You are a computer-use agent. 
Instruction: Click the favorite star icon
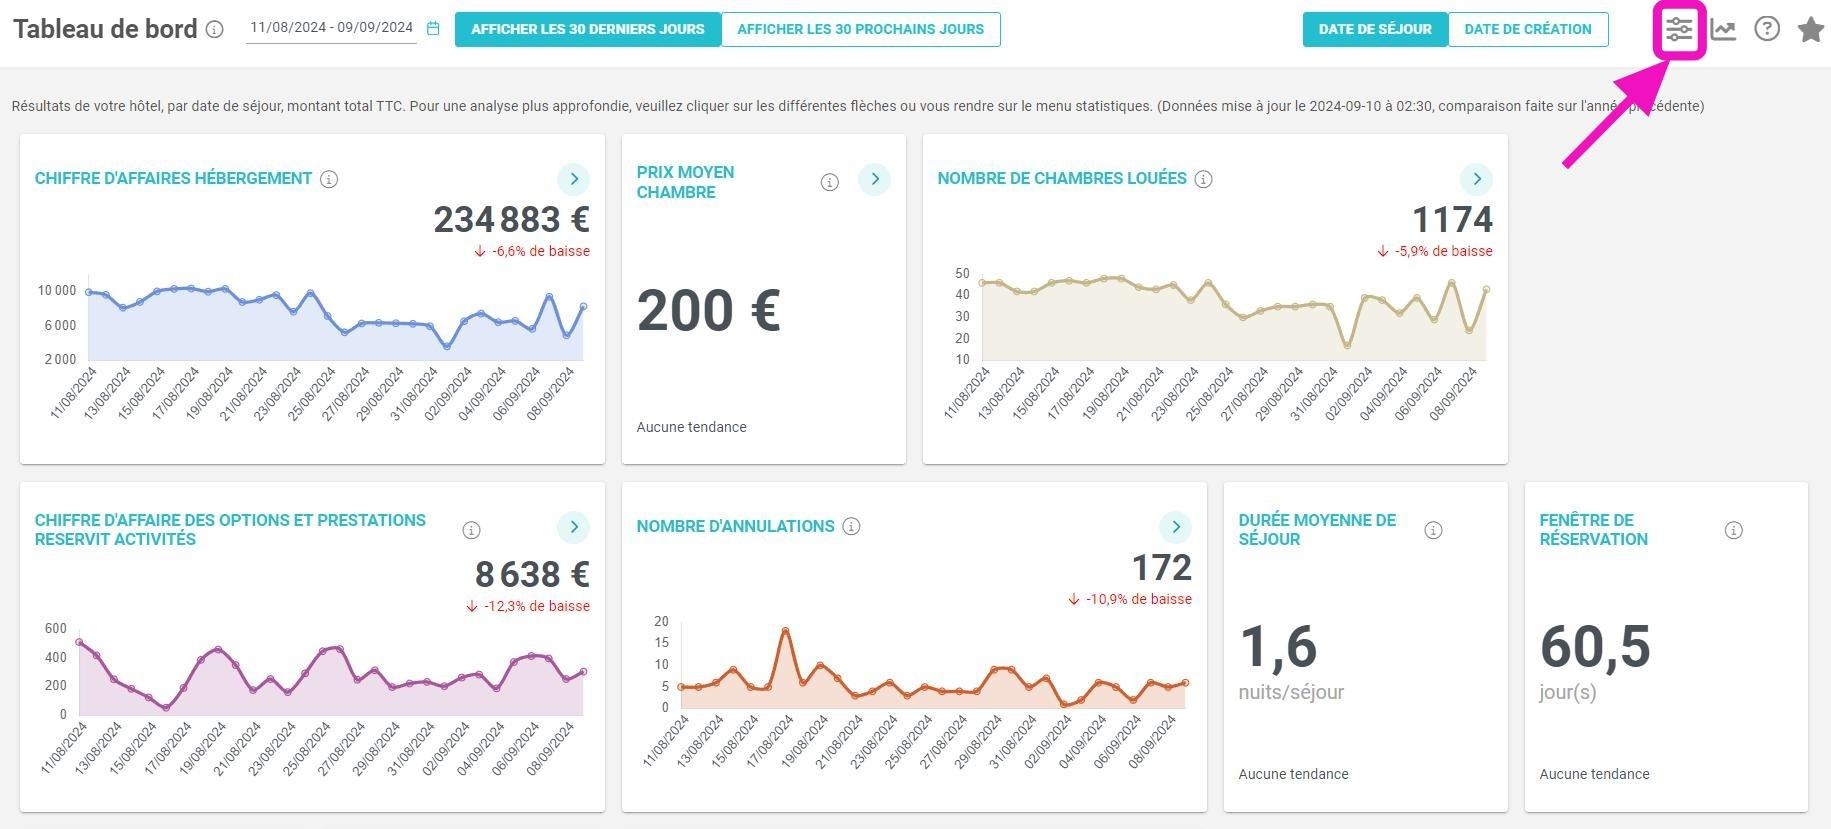tap(1811, 29)
